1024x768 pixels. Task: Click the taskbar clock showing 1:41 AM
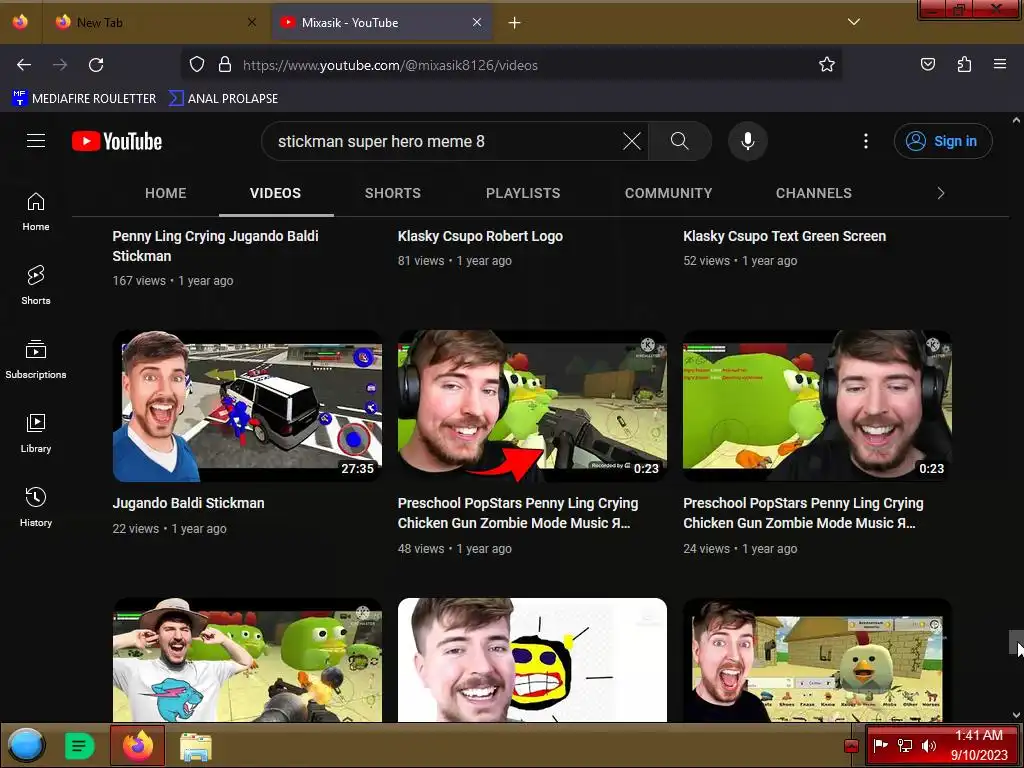point(979,745)
